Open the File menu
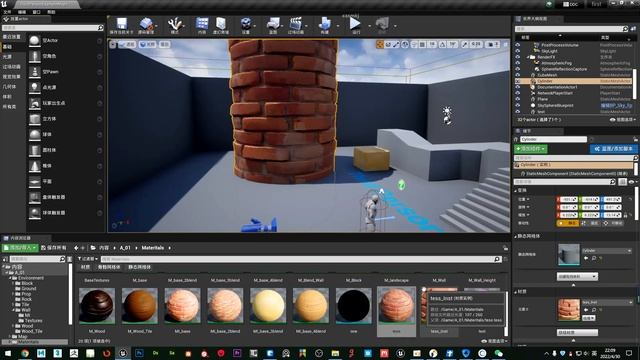 click(x=7, y=12)
